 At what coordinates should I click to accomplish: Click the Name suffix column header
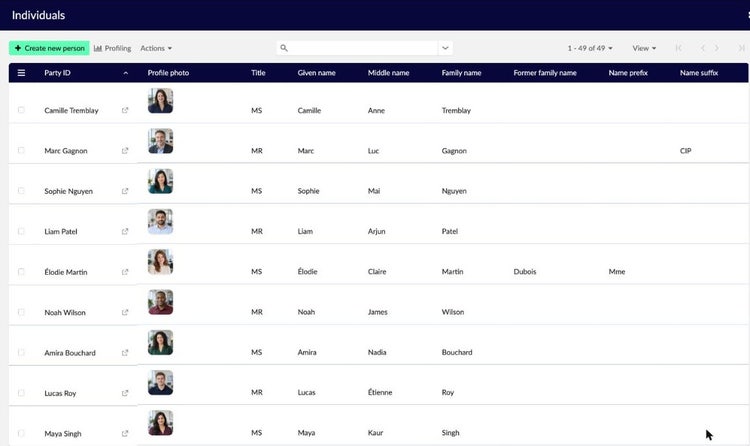tap(699, 73)
